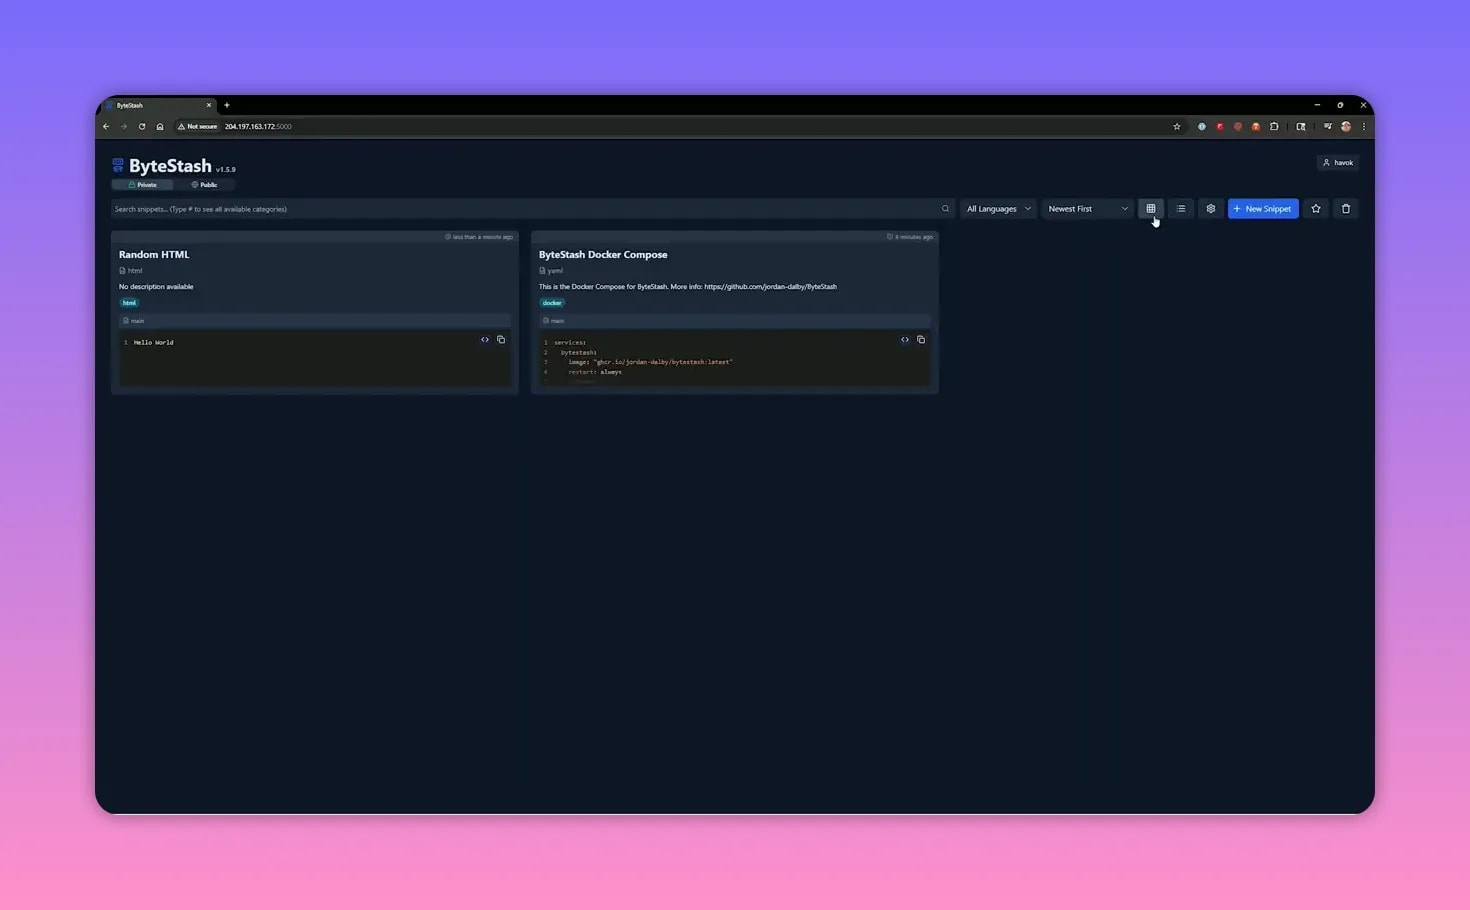
Task: Click the 'services:' code line
Action: pos(570,343)
